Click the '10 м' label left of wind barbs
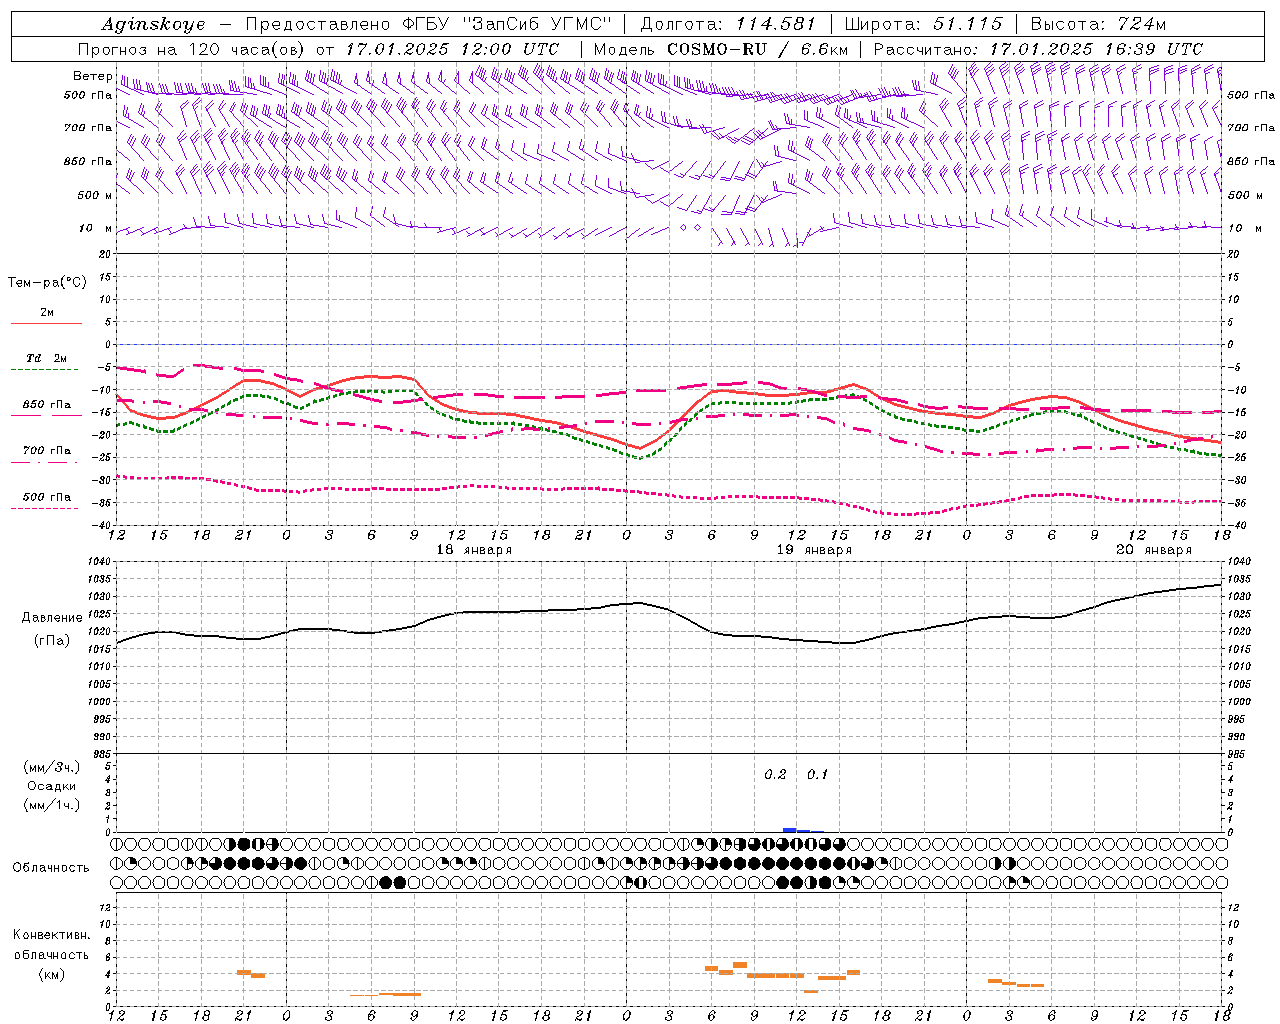This screenshot has height=1024, width=1280. click(x=96, y=228)
